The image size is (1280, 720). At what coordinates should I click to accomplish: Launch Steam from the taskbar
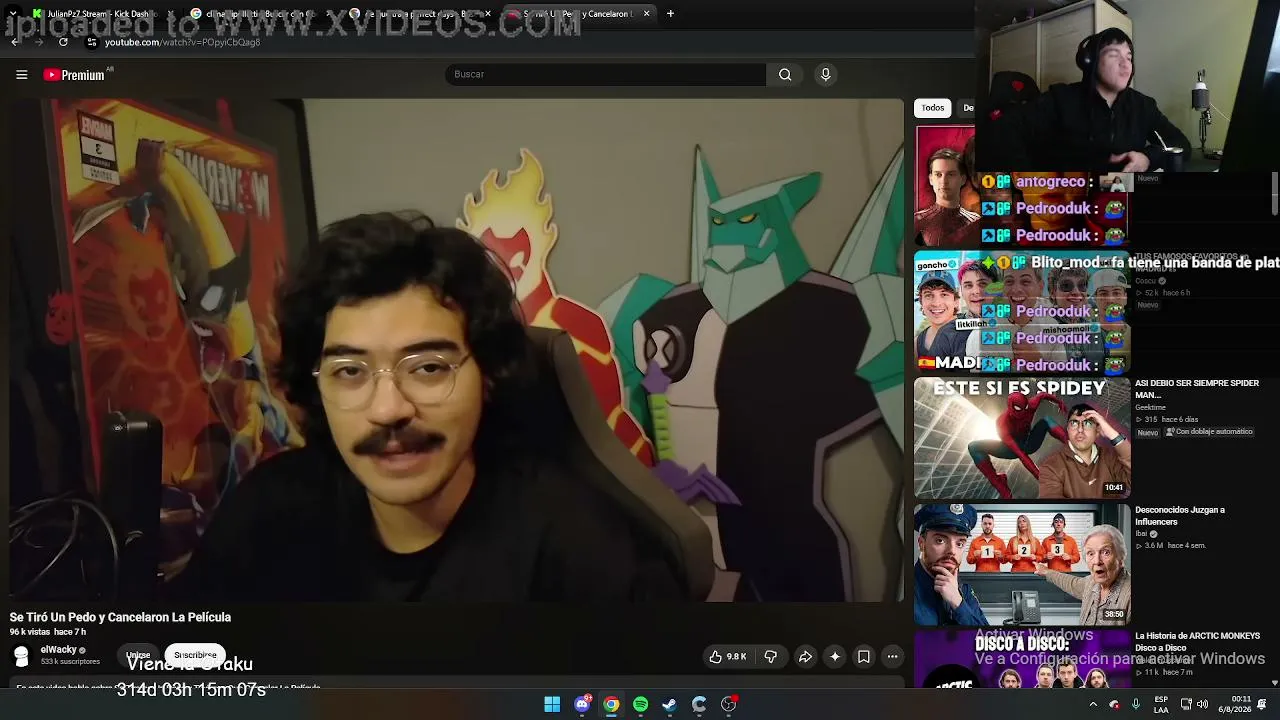click(x=670, y=705)
